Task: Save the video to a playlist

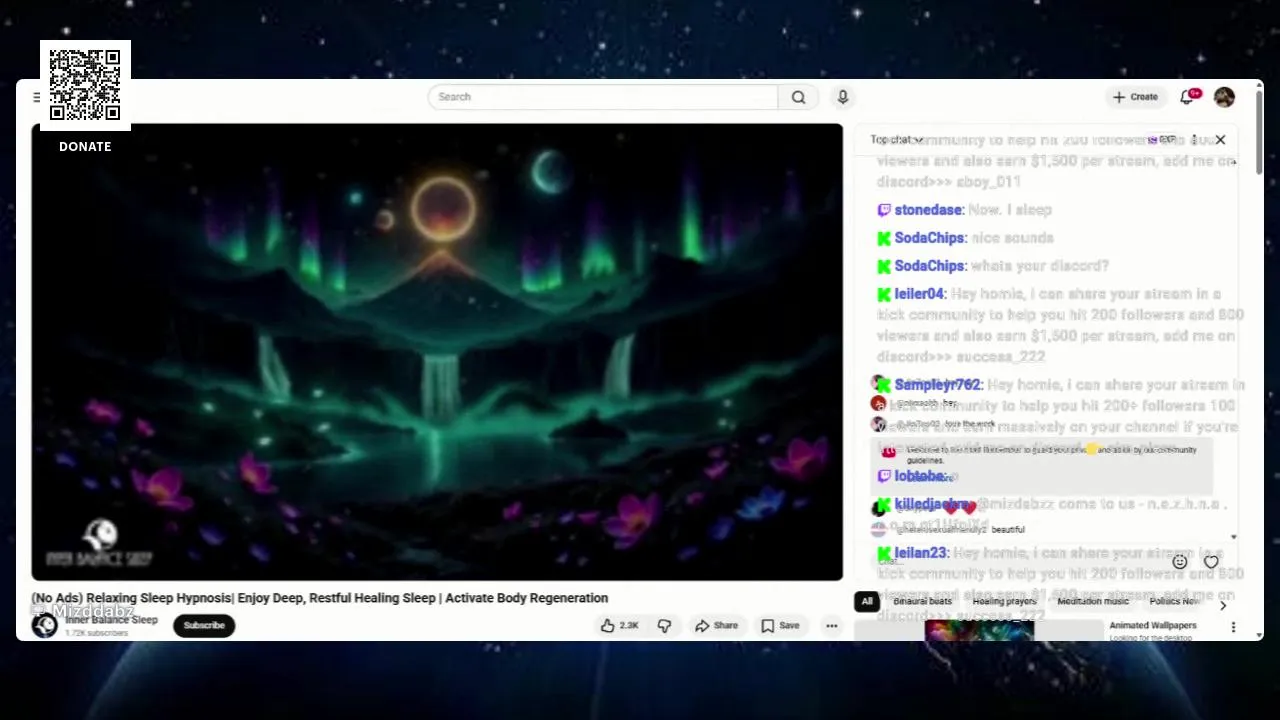Action: coord(780,626)
